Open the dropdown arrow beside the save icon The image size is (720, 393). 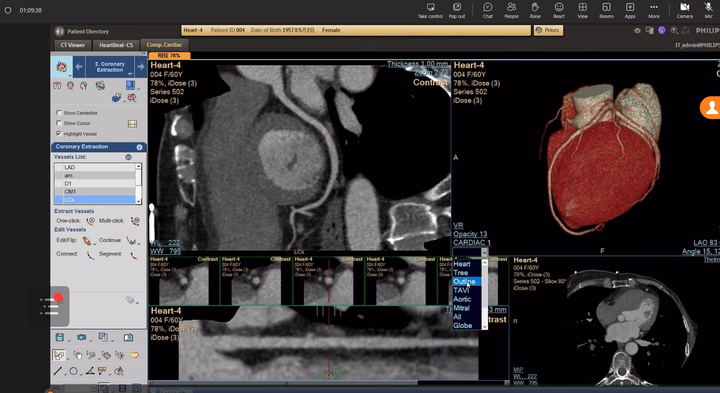click(69, 340)
